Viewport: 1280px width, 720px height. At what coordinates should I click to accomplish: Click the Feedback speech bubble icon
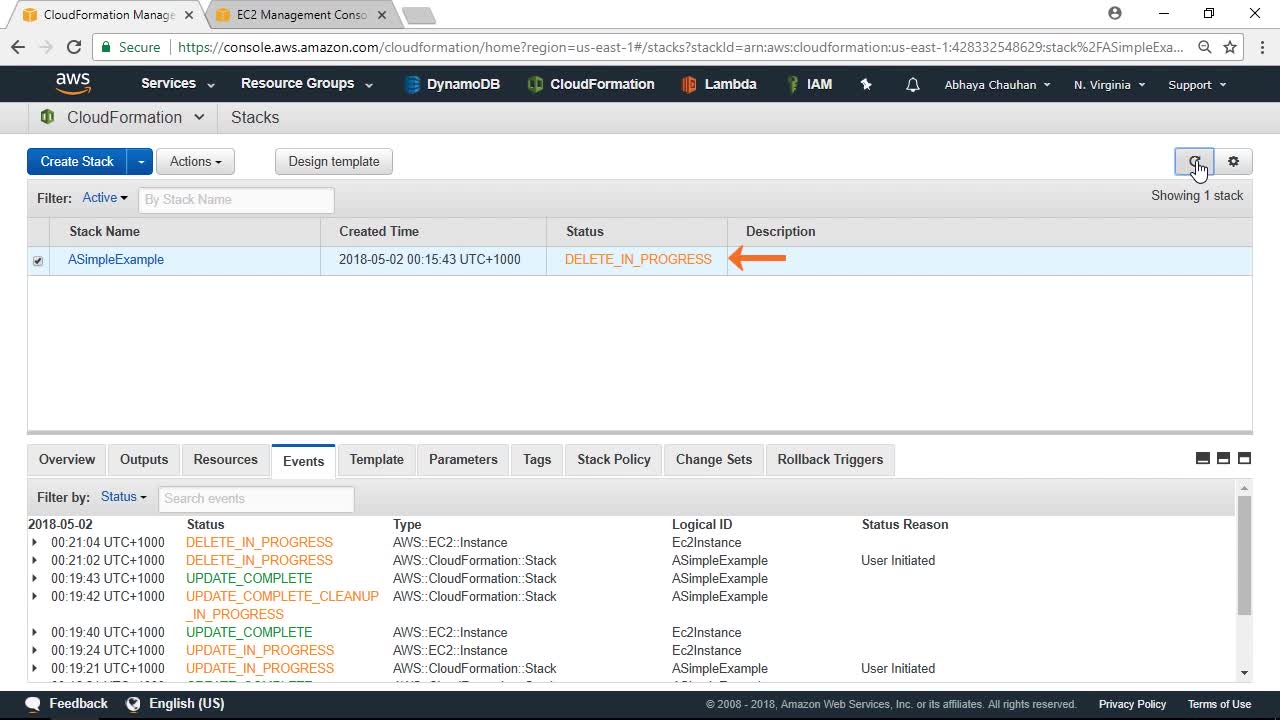coord(33,704)
